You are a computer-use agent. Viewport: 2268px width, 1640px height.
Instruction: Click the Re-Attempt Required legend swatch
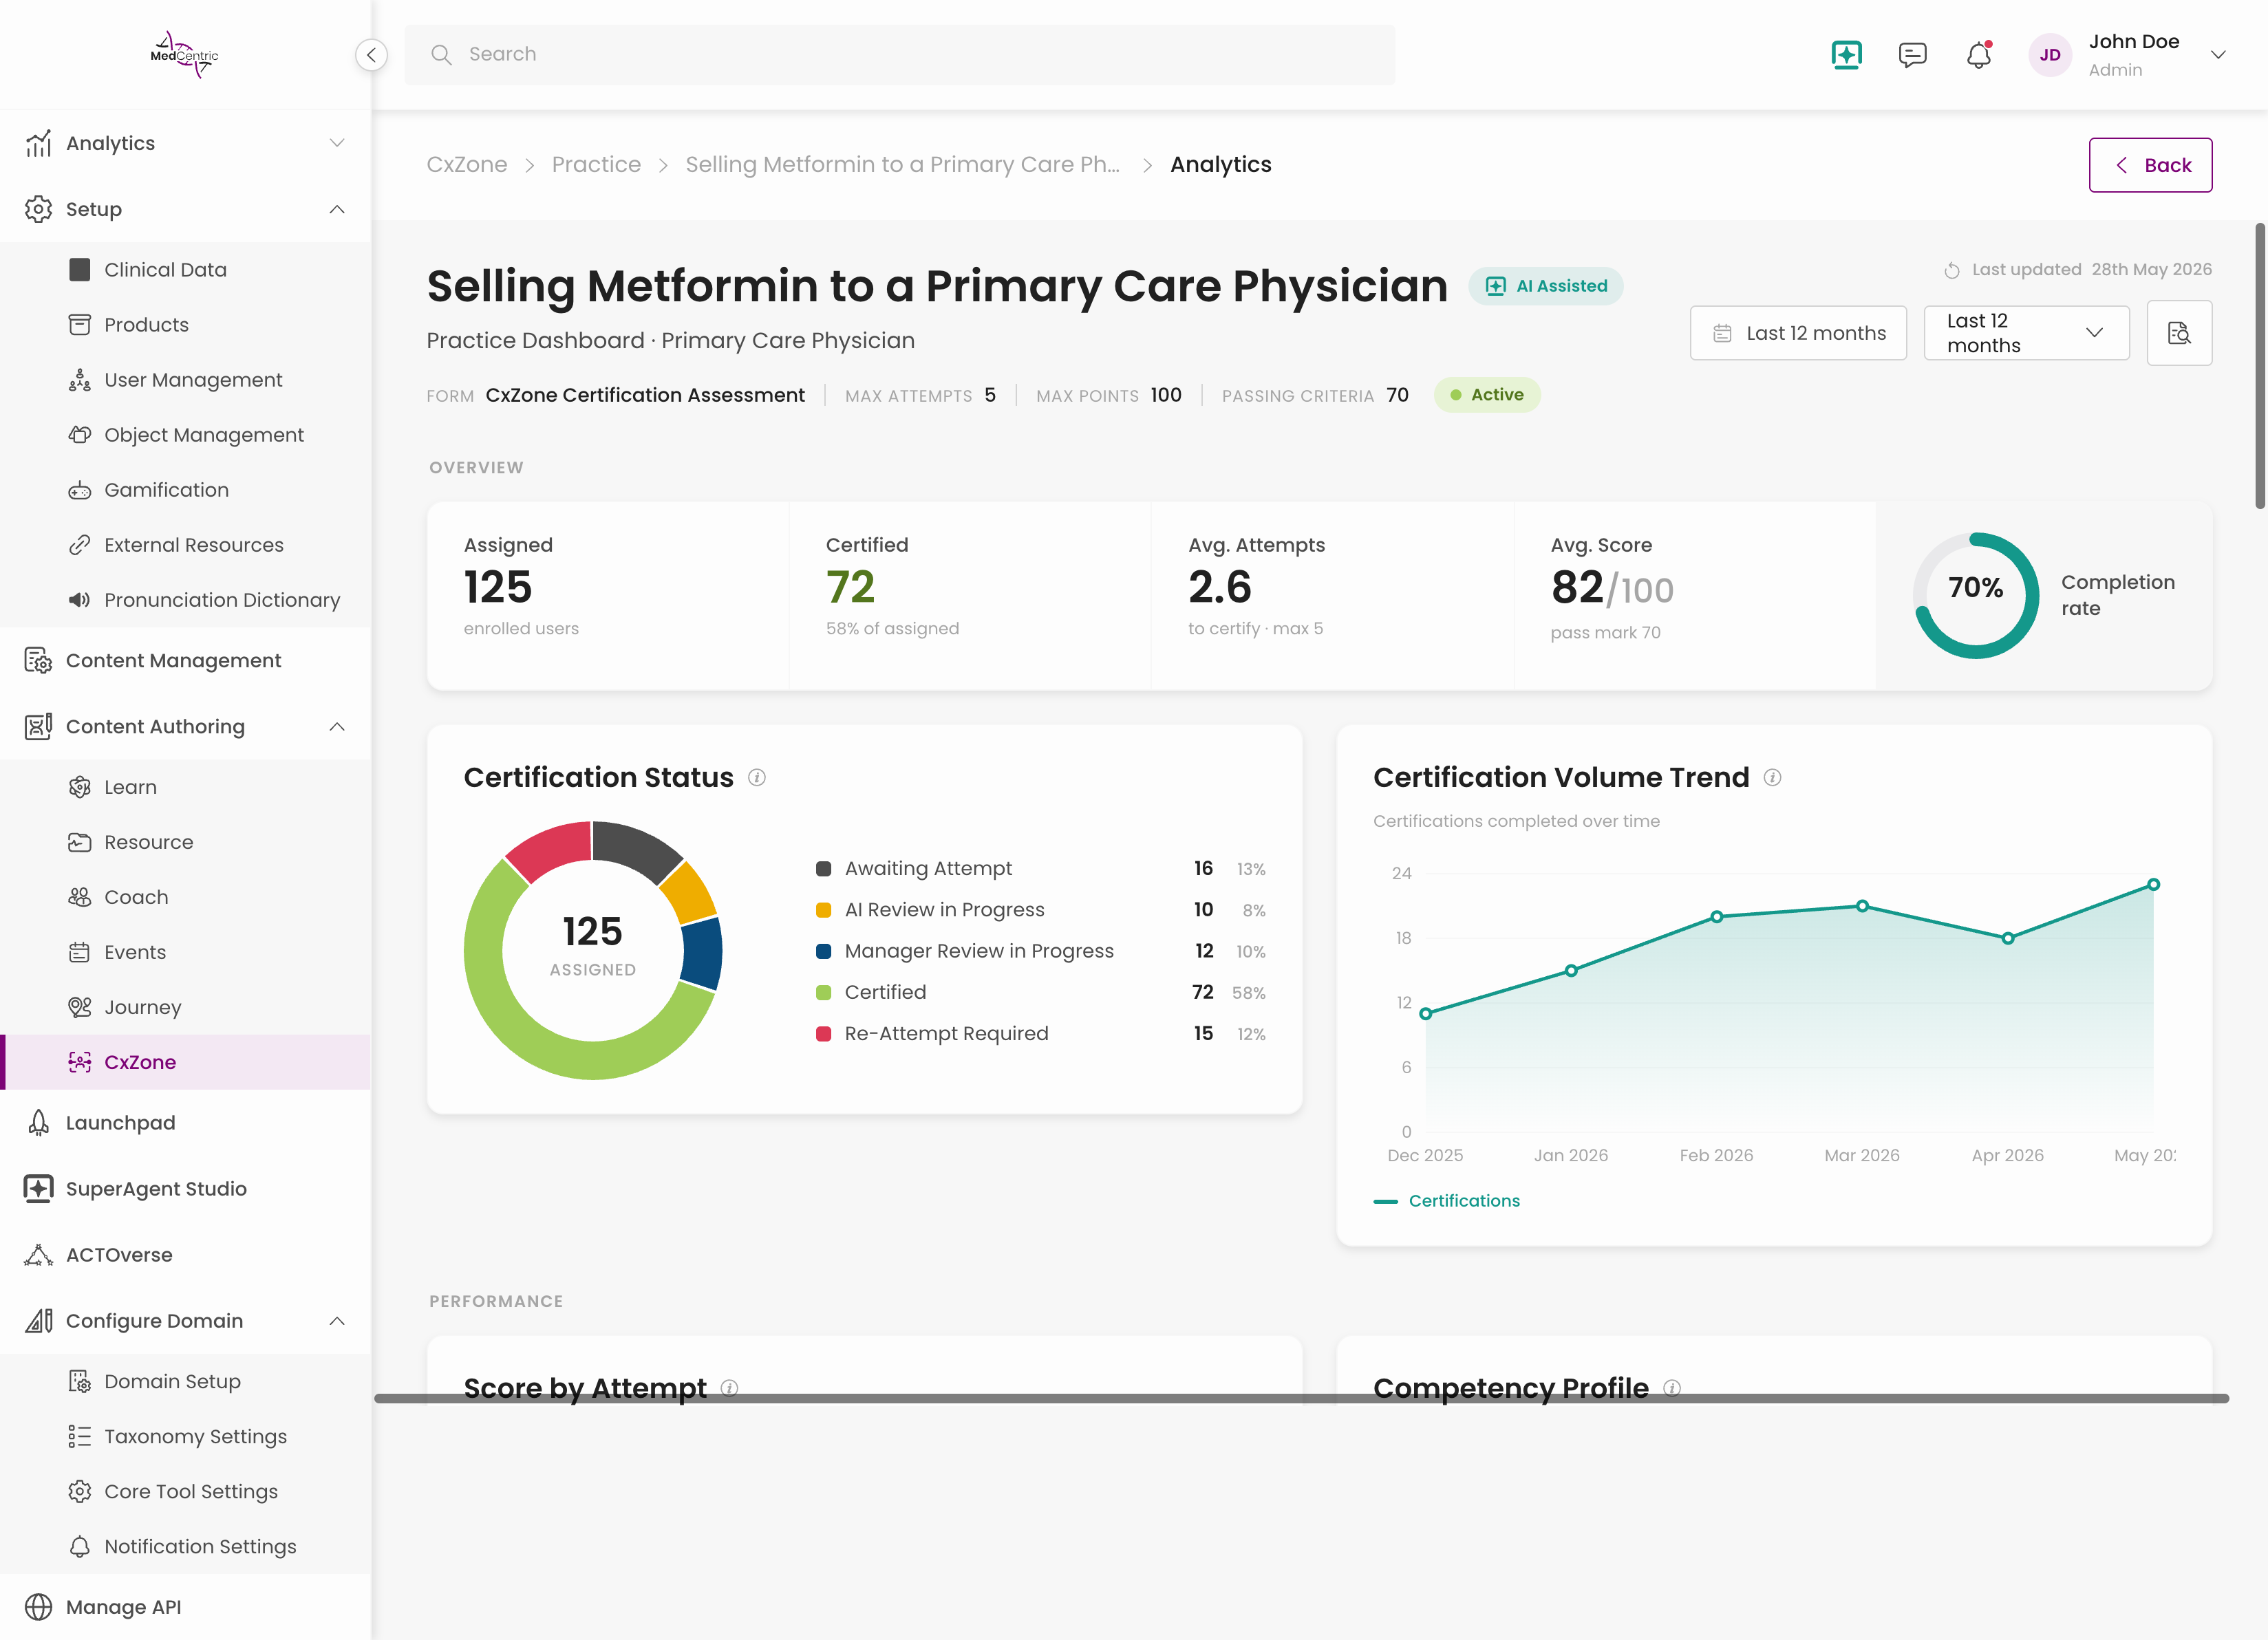823,1034
